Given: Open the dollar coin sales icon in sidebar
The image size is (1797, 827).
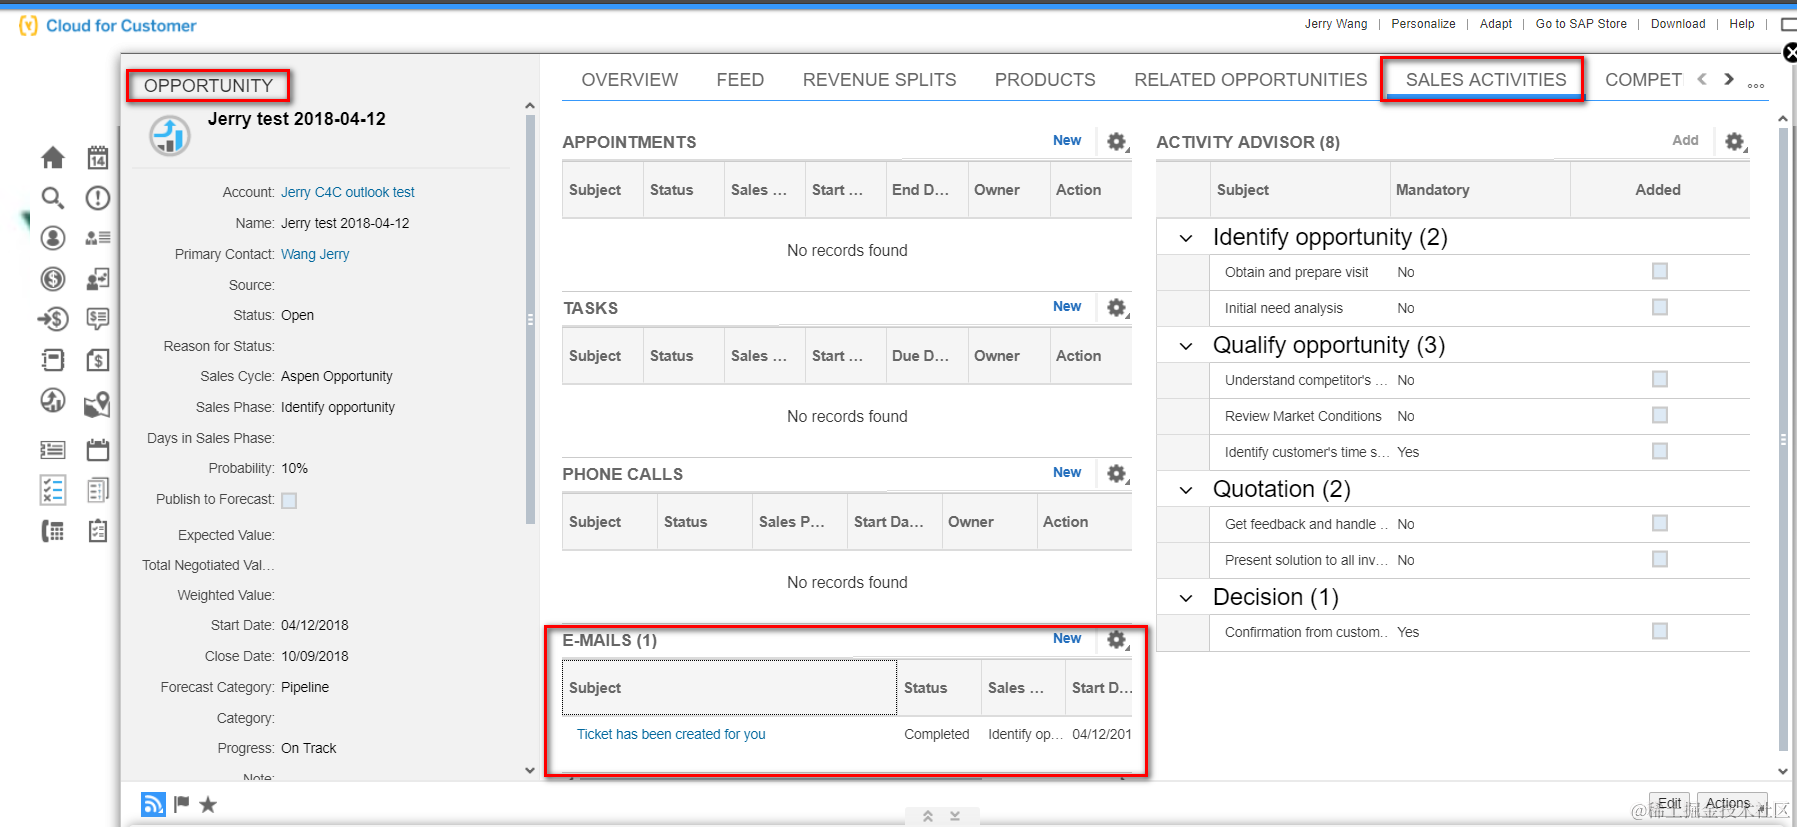Looking at the screenshot, I should [53, 279].
